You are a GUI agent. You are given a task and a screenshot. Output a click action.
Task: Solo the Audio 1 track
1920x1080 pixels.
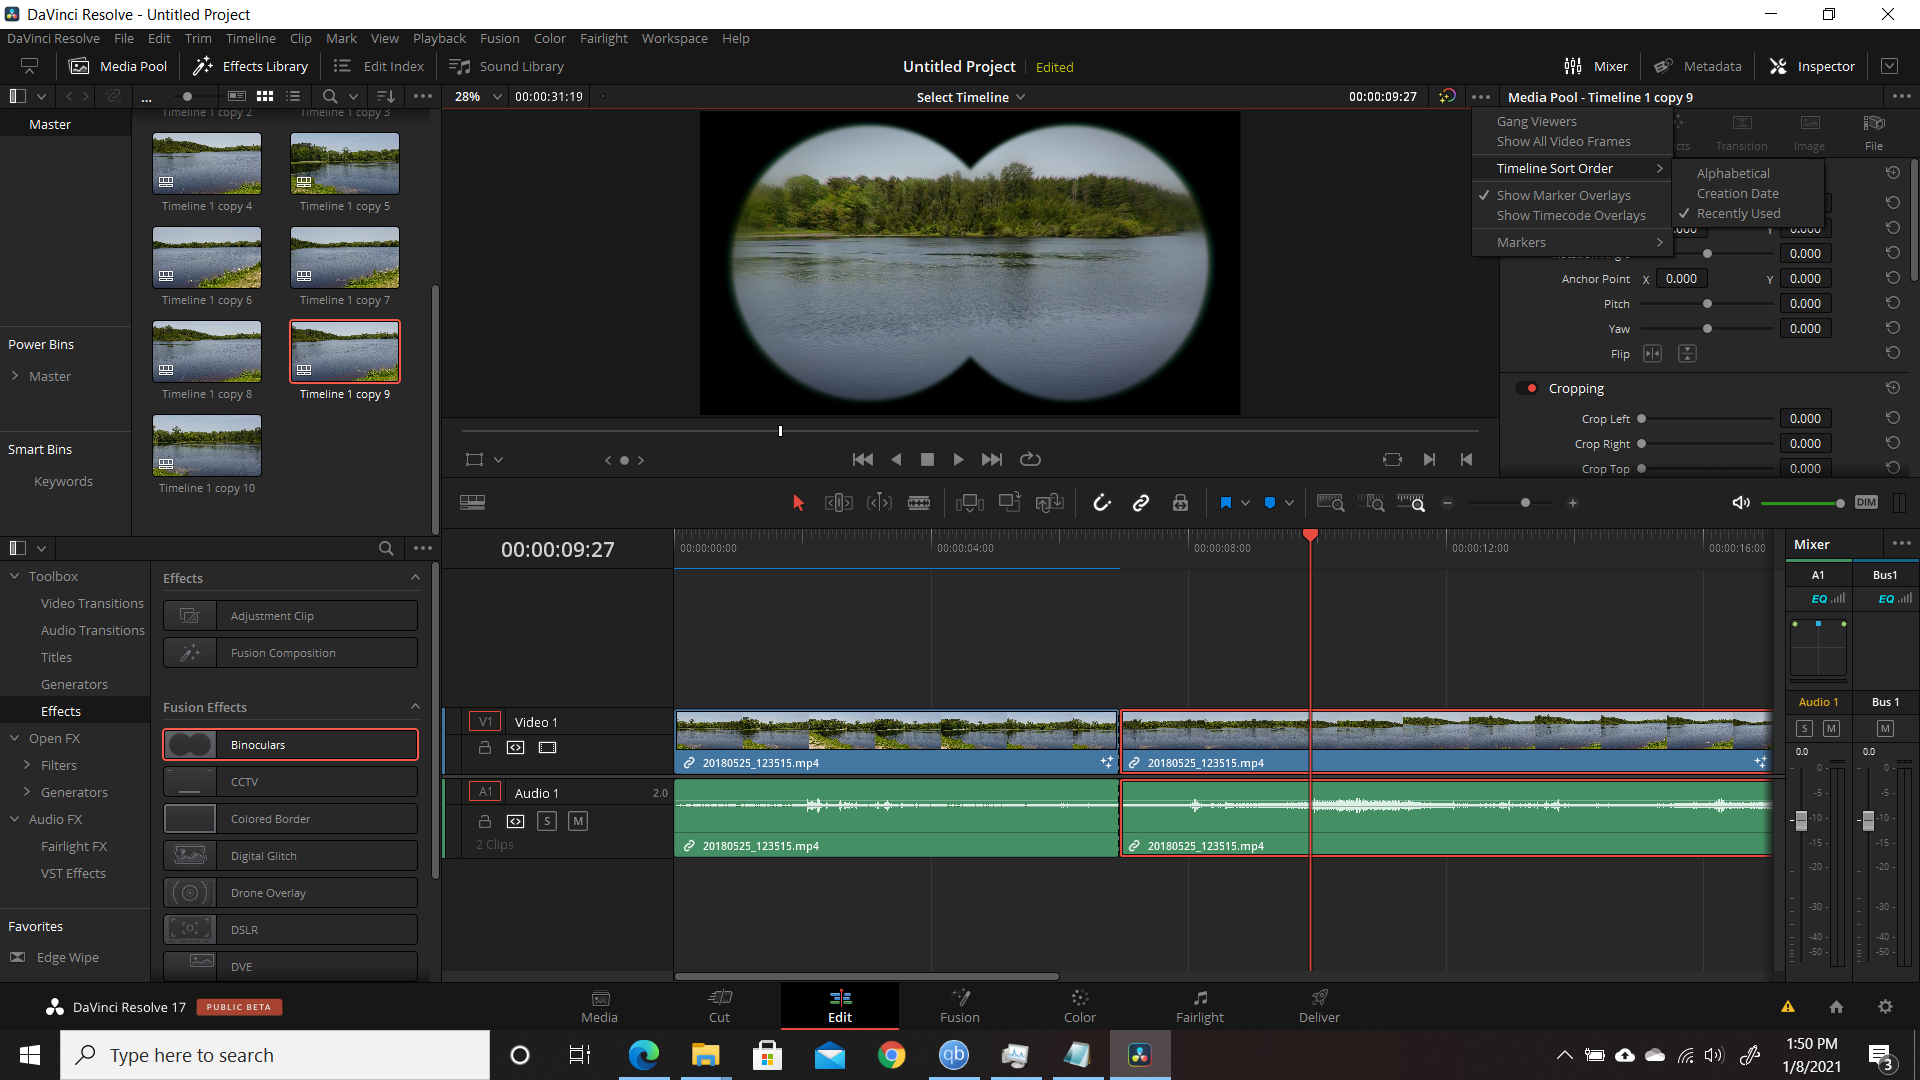pos(547,822)
